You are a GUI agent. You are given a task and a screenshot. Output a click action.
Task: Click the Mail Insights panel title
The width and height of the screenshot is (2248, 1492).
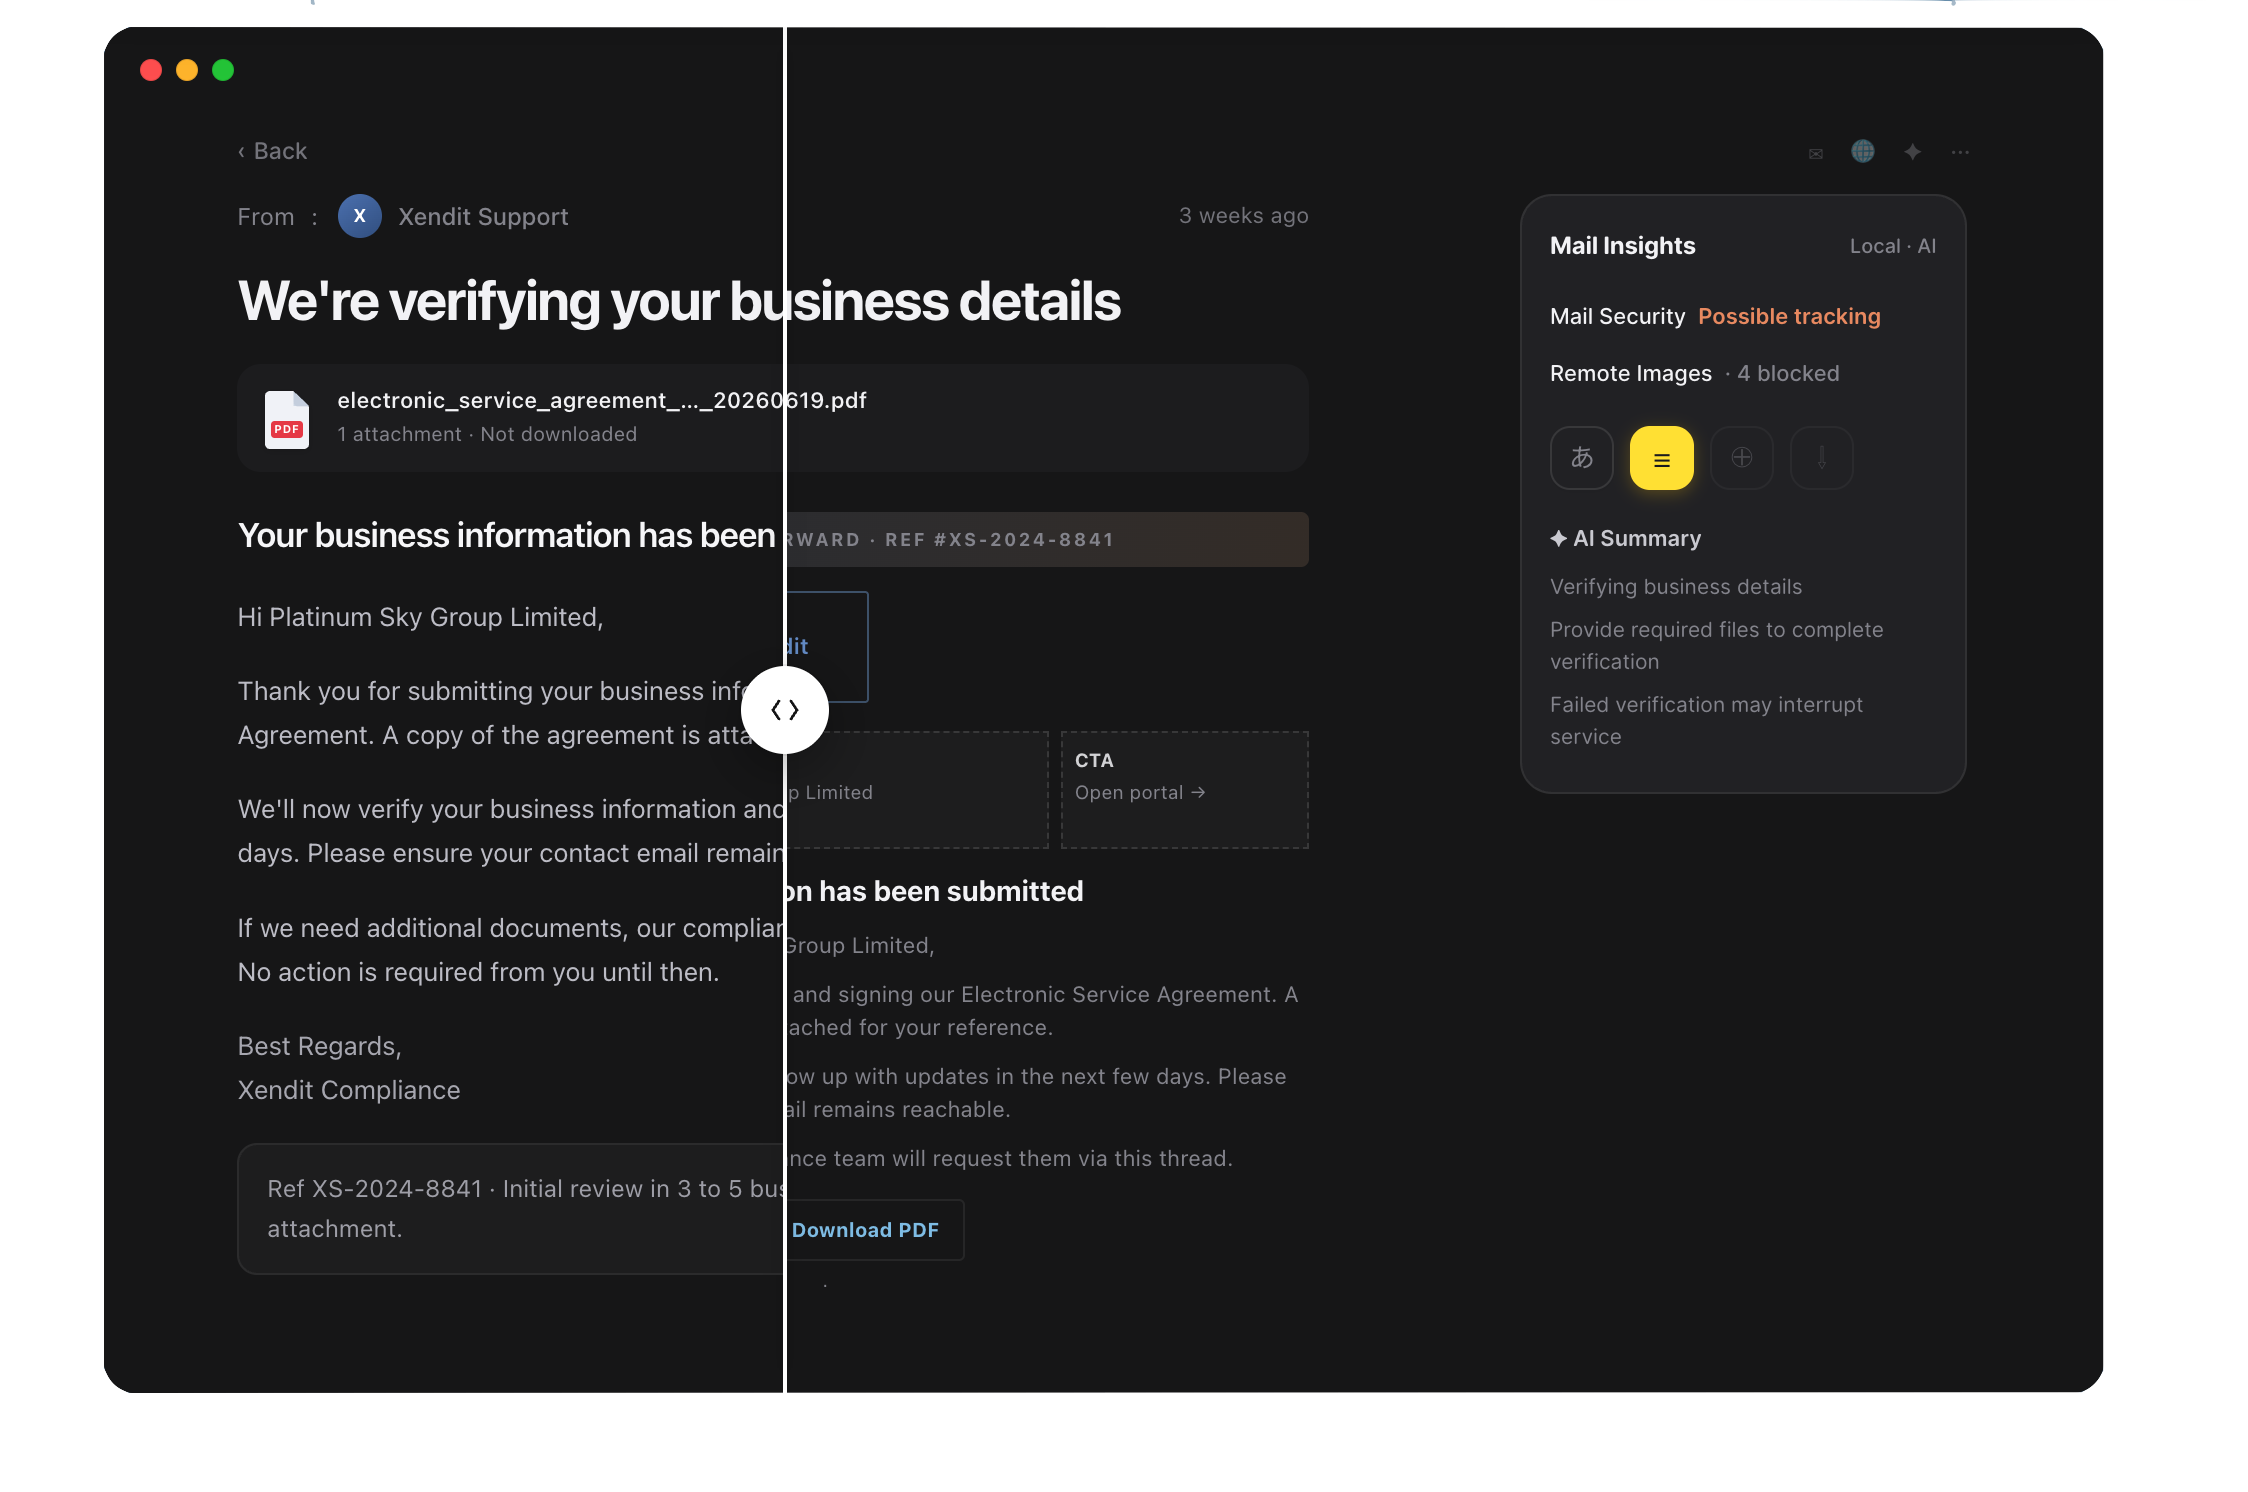point(1622,246)
